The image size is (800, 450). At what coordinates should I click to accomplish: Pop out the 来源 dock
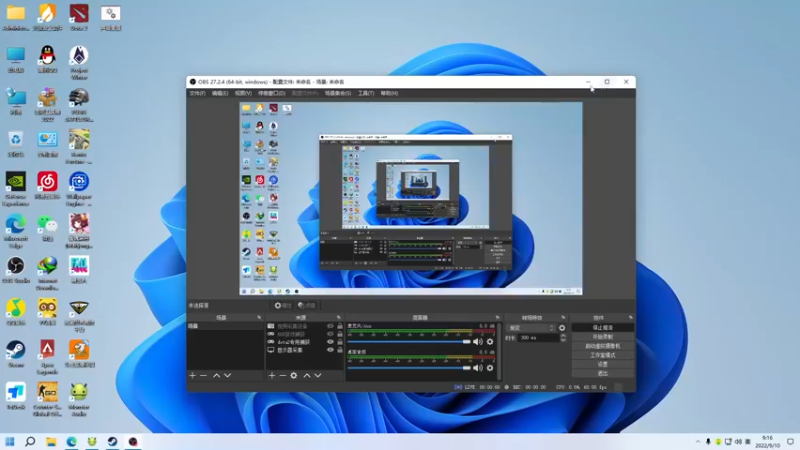click(x=338, y=317)
